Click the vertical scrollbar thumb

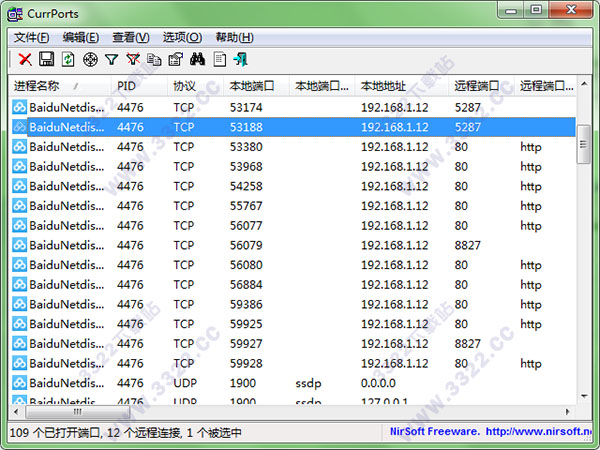click(x=584, y=144)
